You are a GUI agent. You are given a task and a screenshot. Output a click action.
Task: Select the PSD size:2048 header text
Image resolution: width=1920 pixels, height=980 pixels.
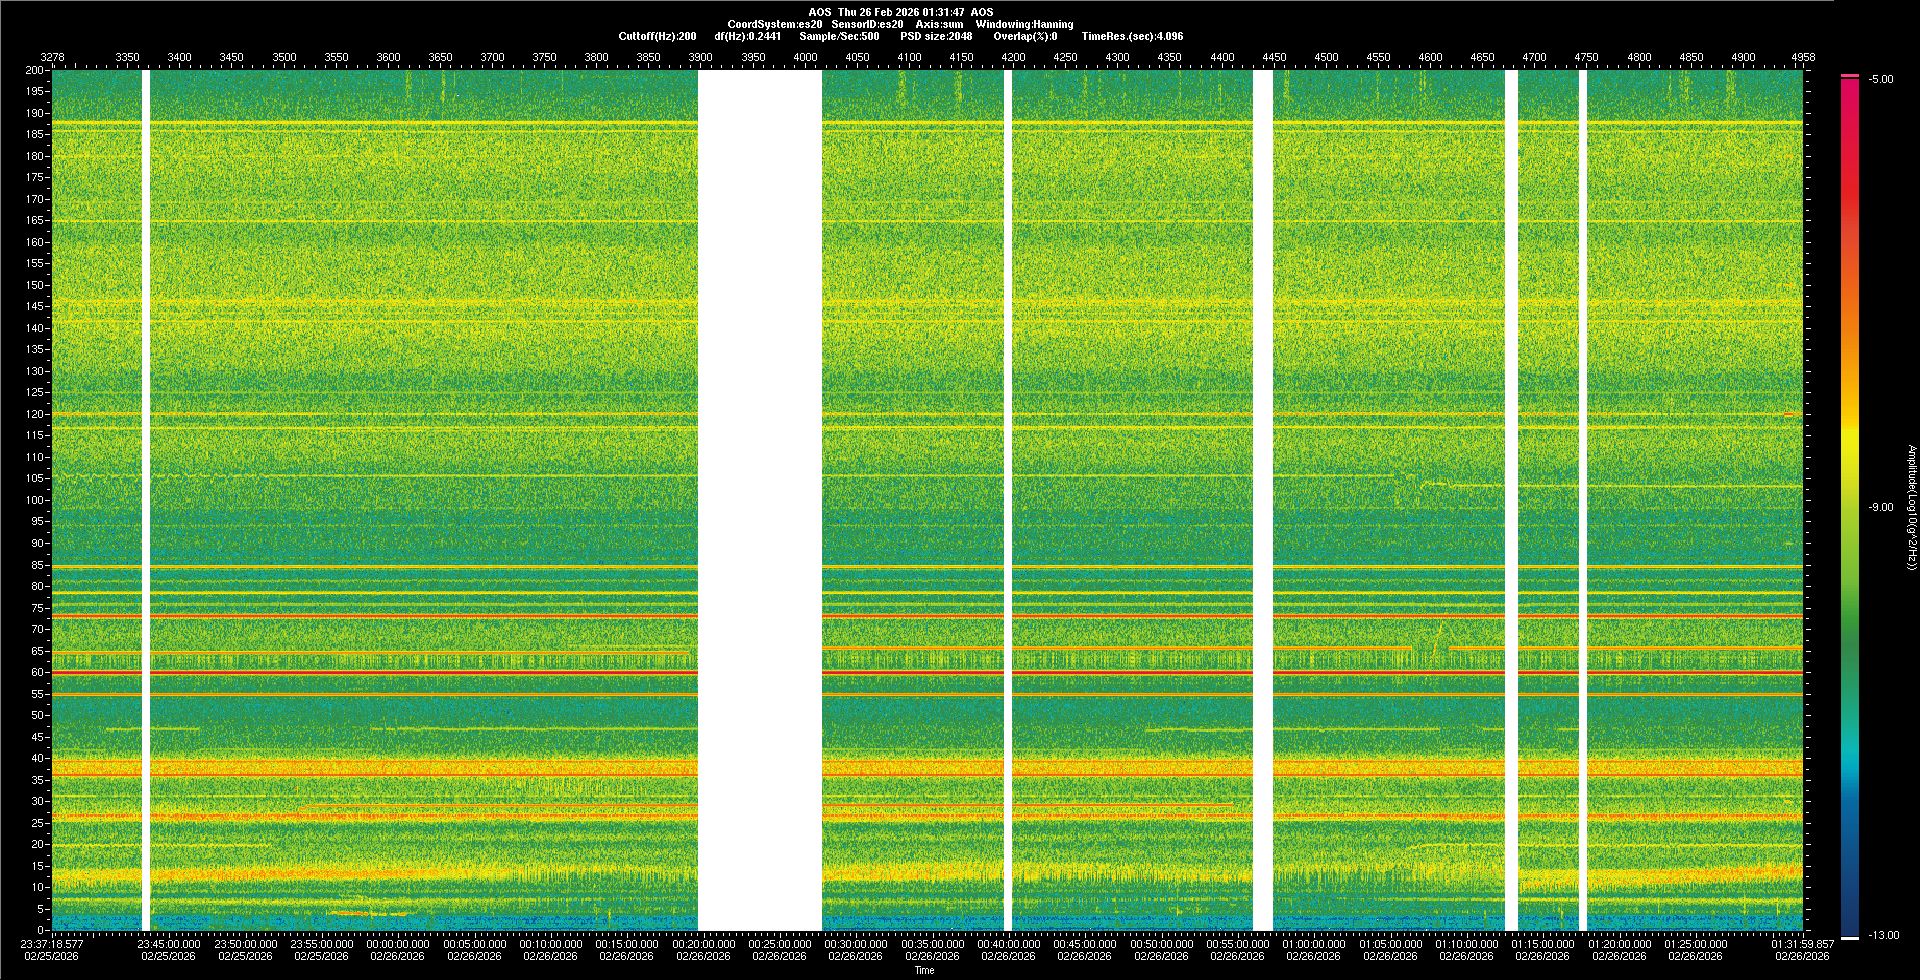click(936, 36)
